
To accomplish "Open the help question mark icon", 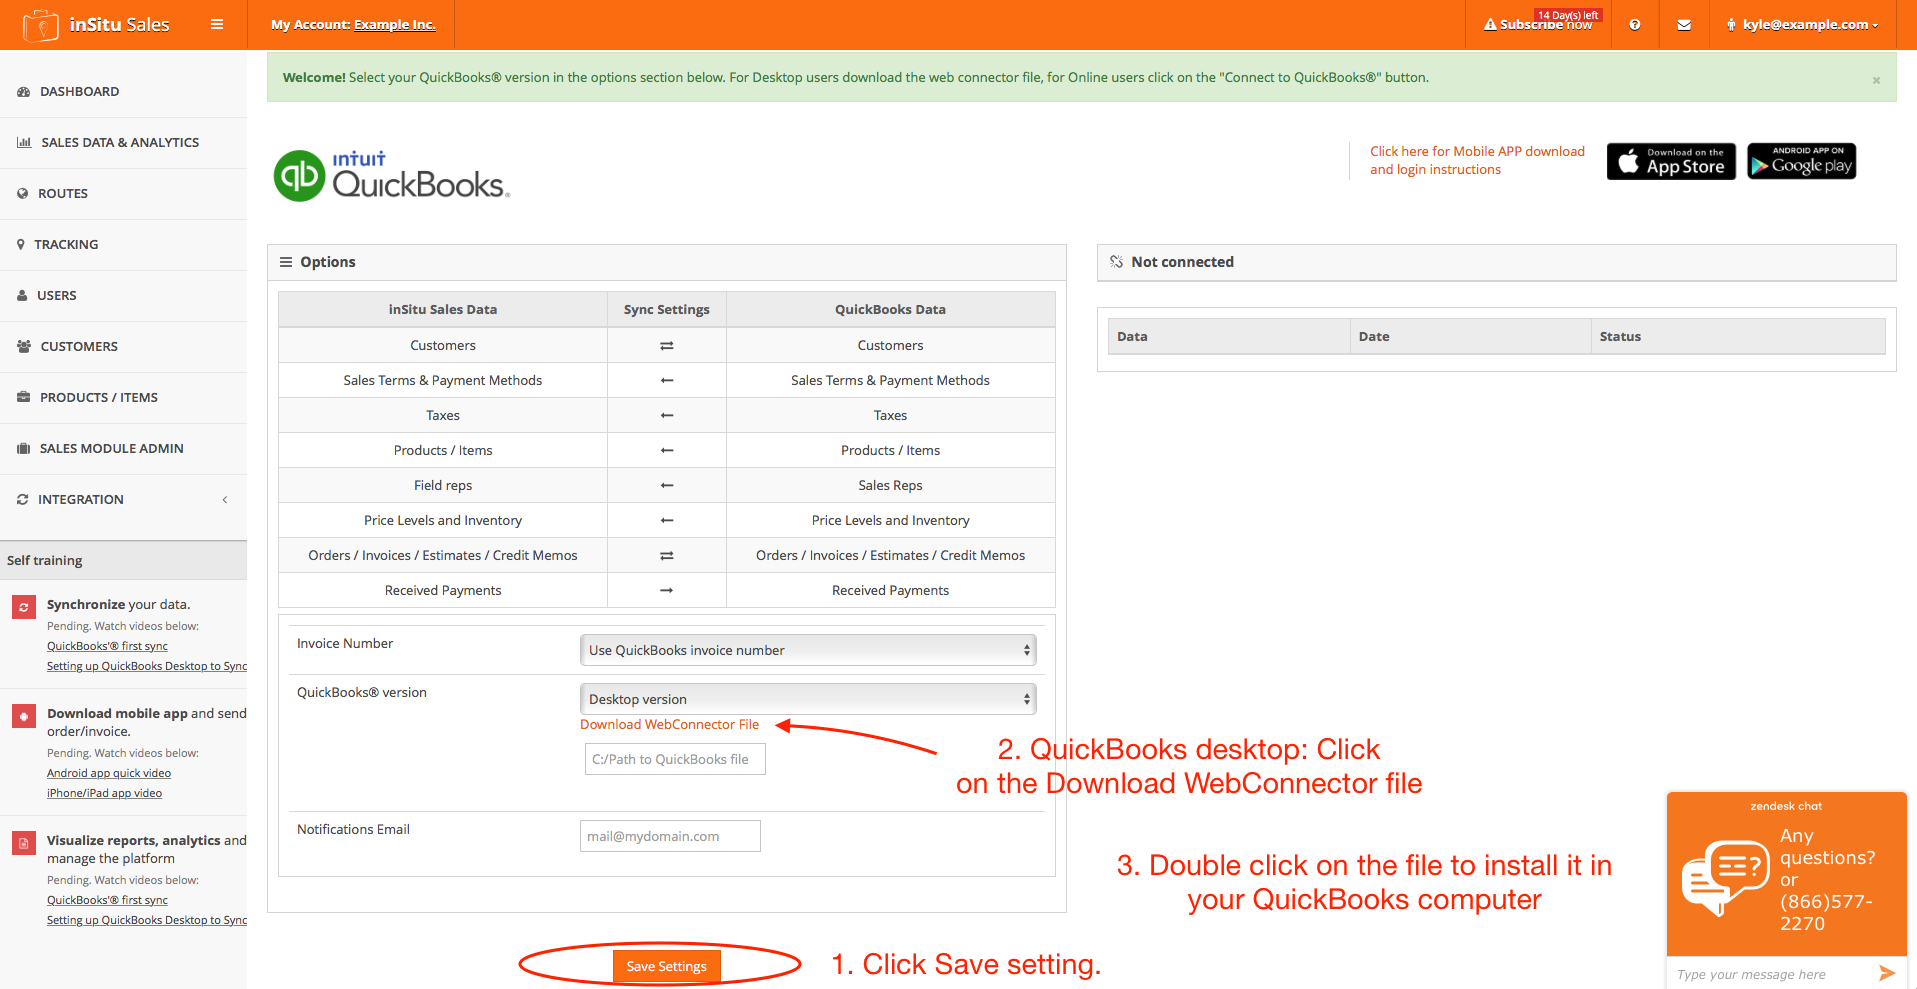I will 1634,25.
